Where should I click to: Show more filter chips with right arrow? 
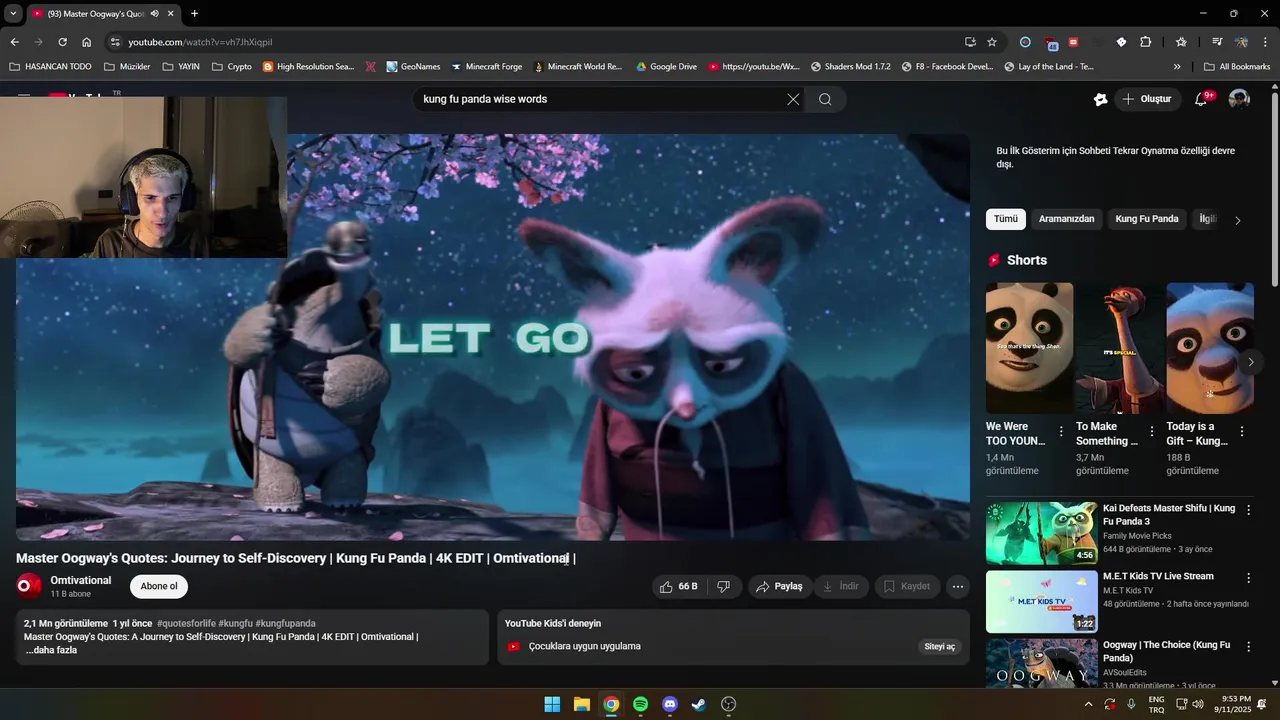tap(1238, 220)
